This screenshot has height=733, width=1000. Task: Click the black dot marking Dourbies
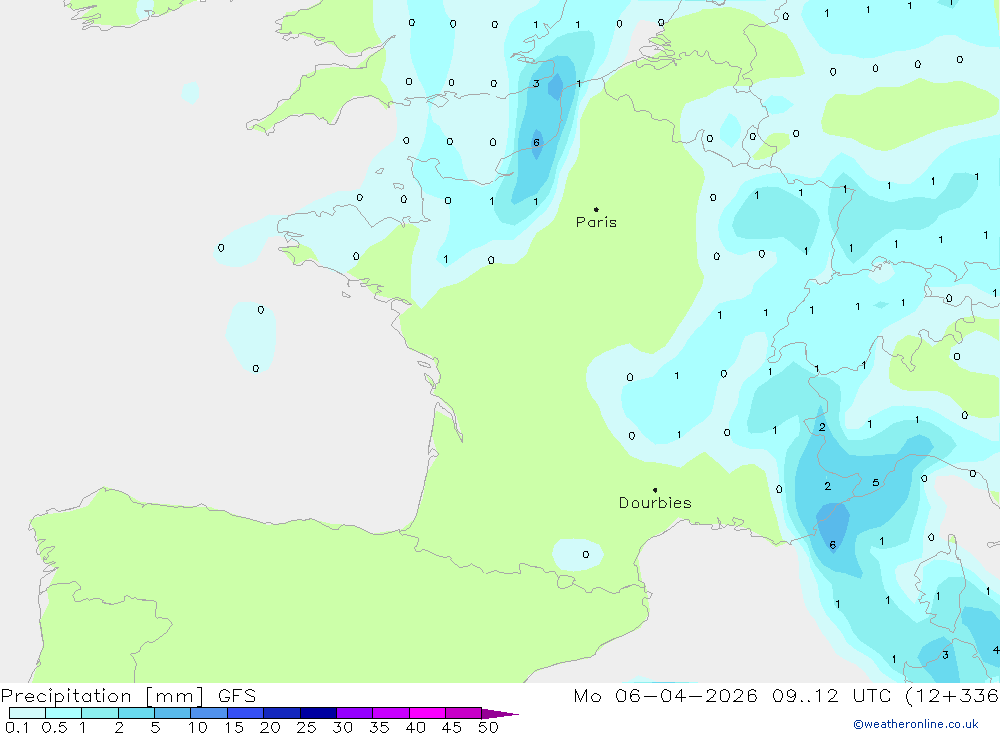point(655,490)
